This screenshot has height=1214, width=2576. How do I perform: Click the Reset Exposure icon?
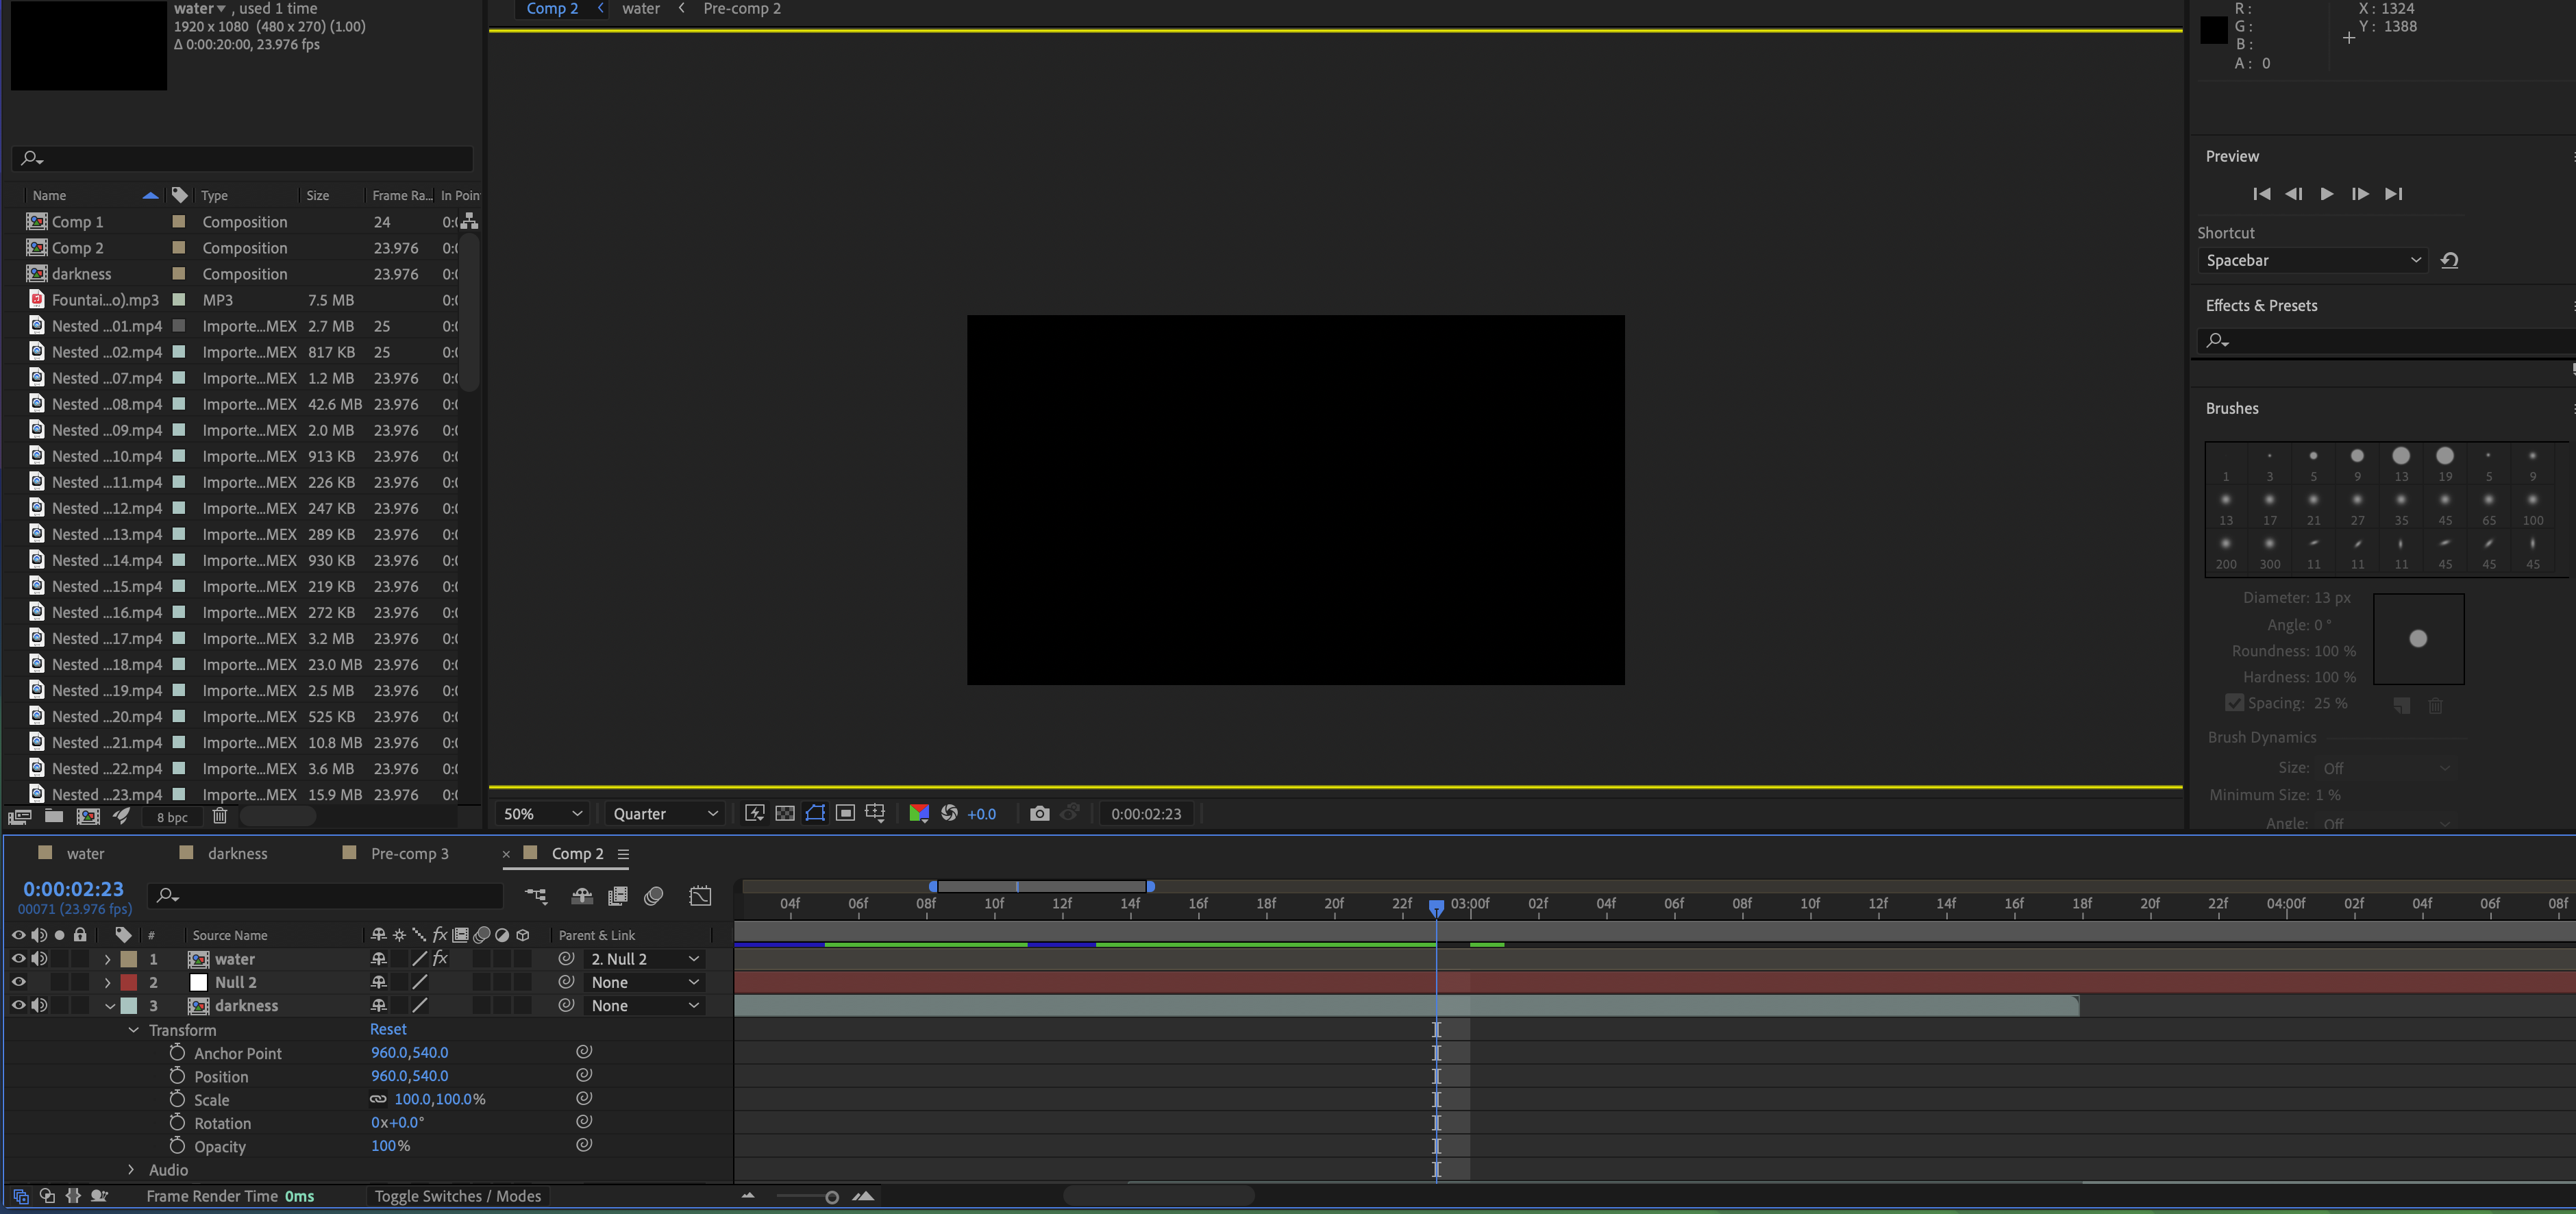(x=949, y=814)
